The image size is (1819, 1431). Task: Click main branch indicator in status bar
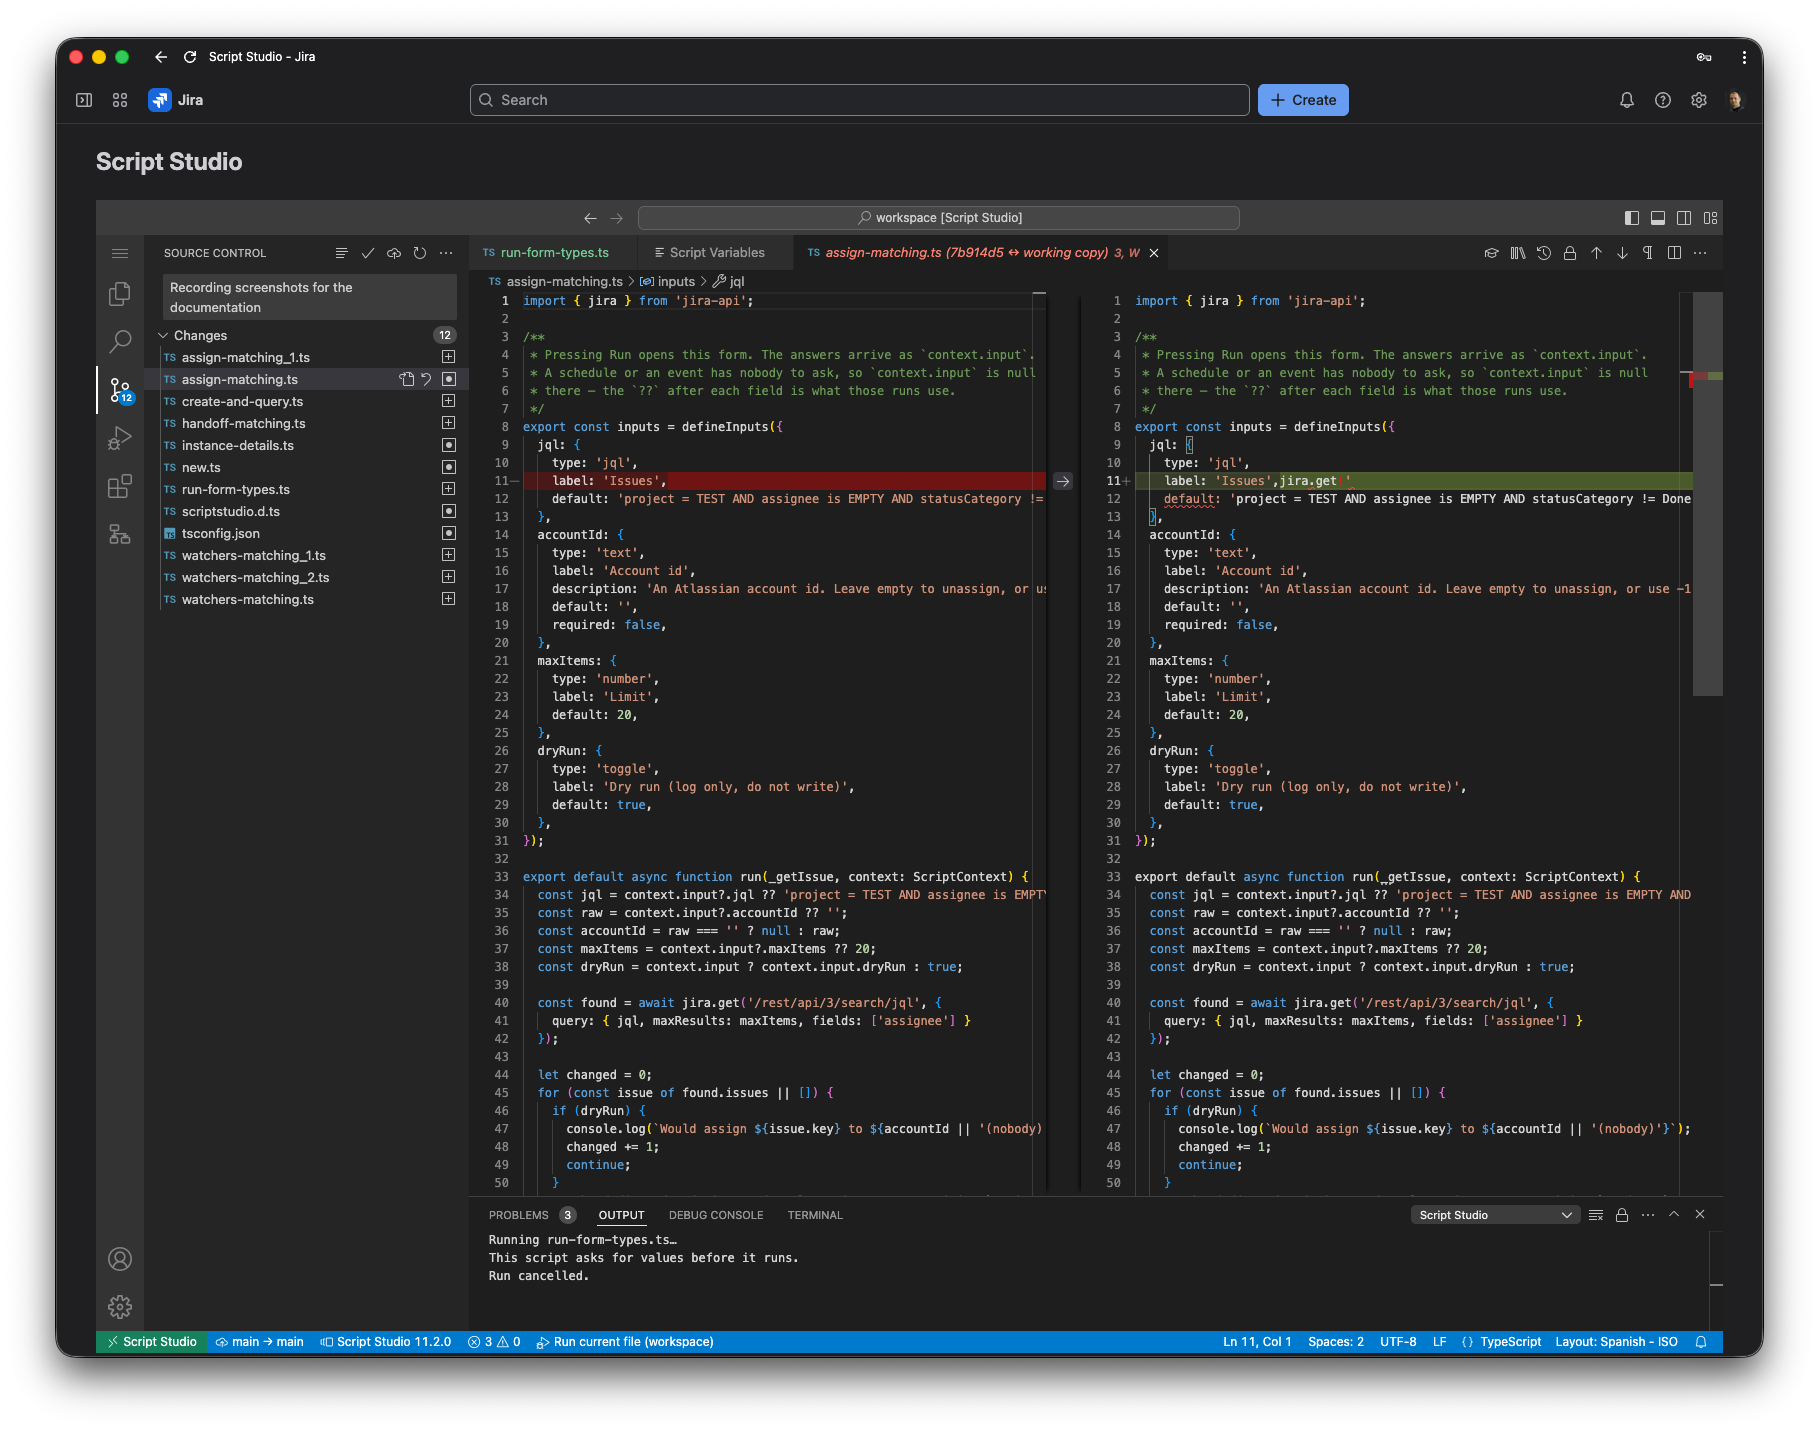(259, 1342)
